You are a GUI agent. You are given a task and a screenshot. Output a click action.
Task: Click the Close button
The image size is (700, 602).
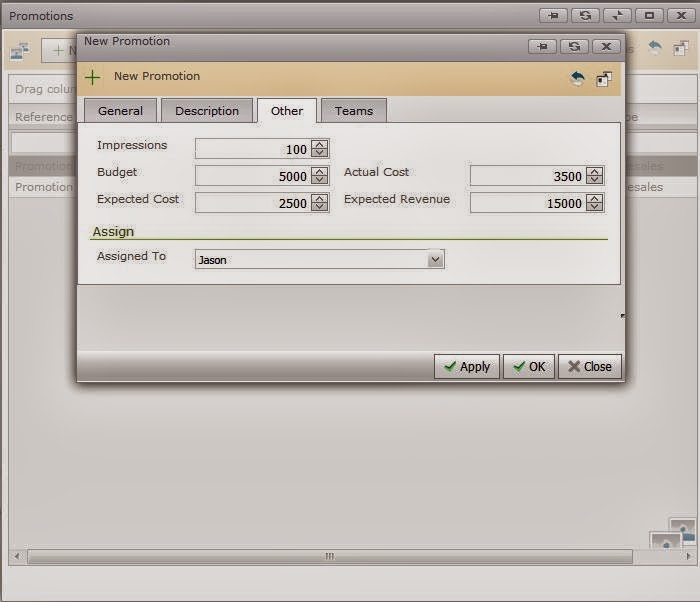click(x=590, y=367)
